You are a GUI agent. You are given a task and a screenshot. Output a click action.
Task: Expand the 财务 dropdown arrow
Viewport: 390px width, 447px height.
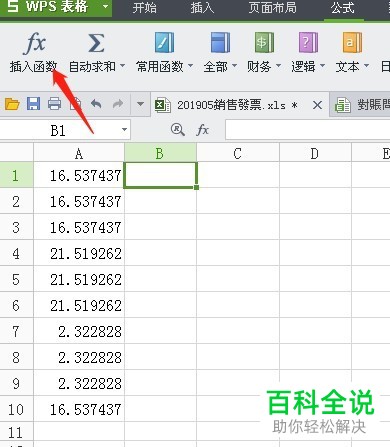[278, 66]
